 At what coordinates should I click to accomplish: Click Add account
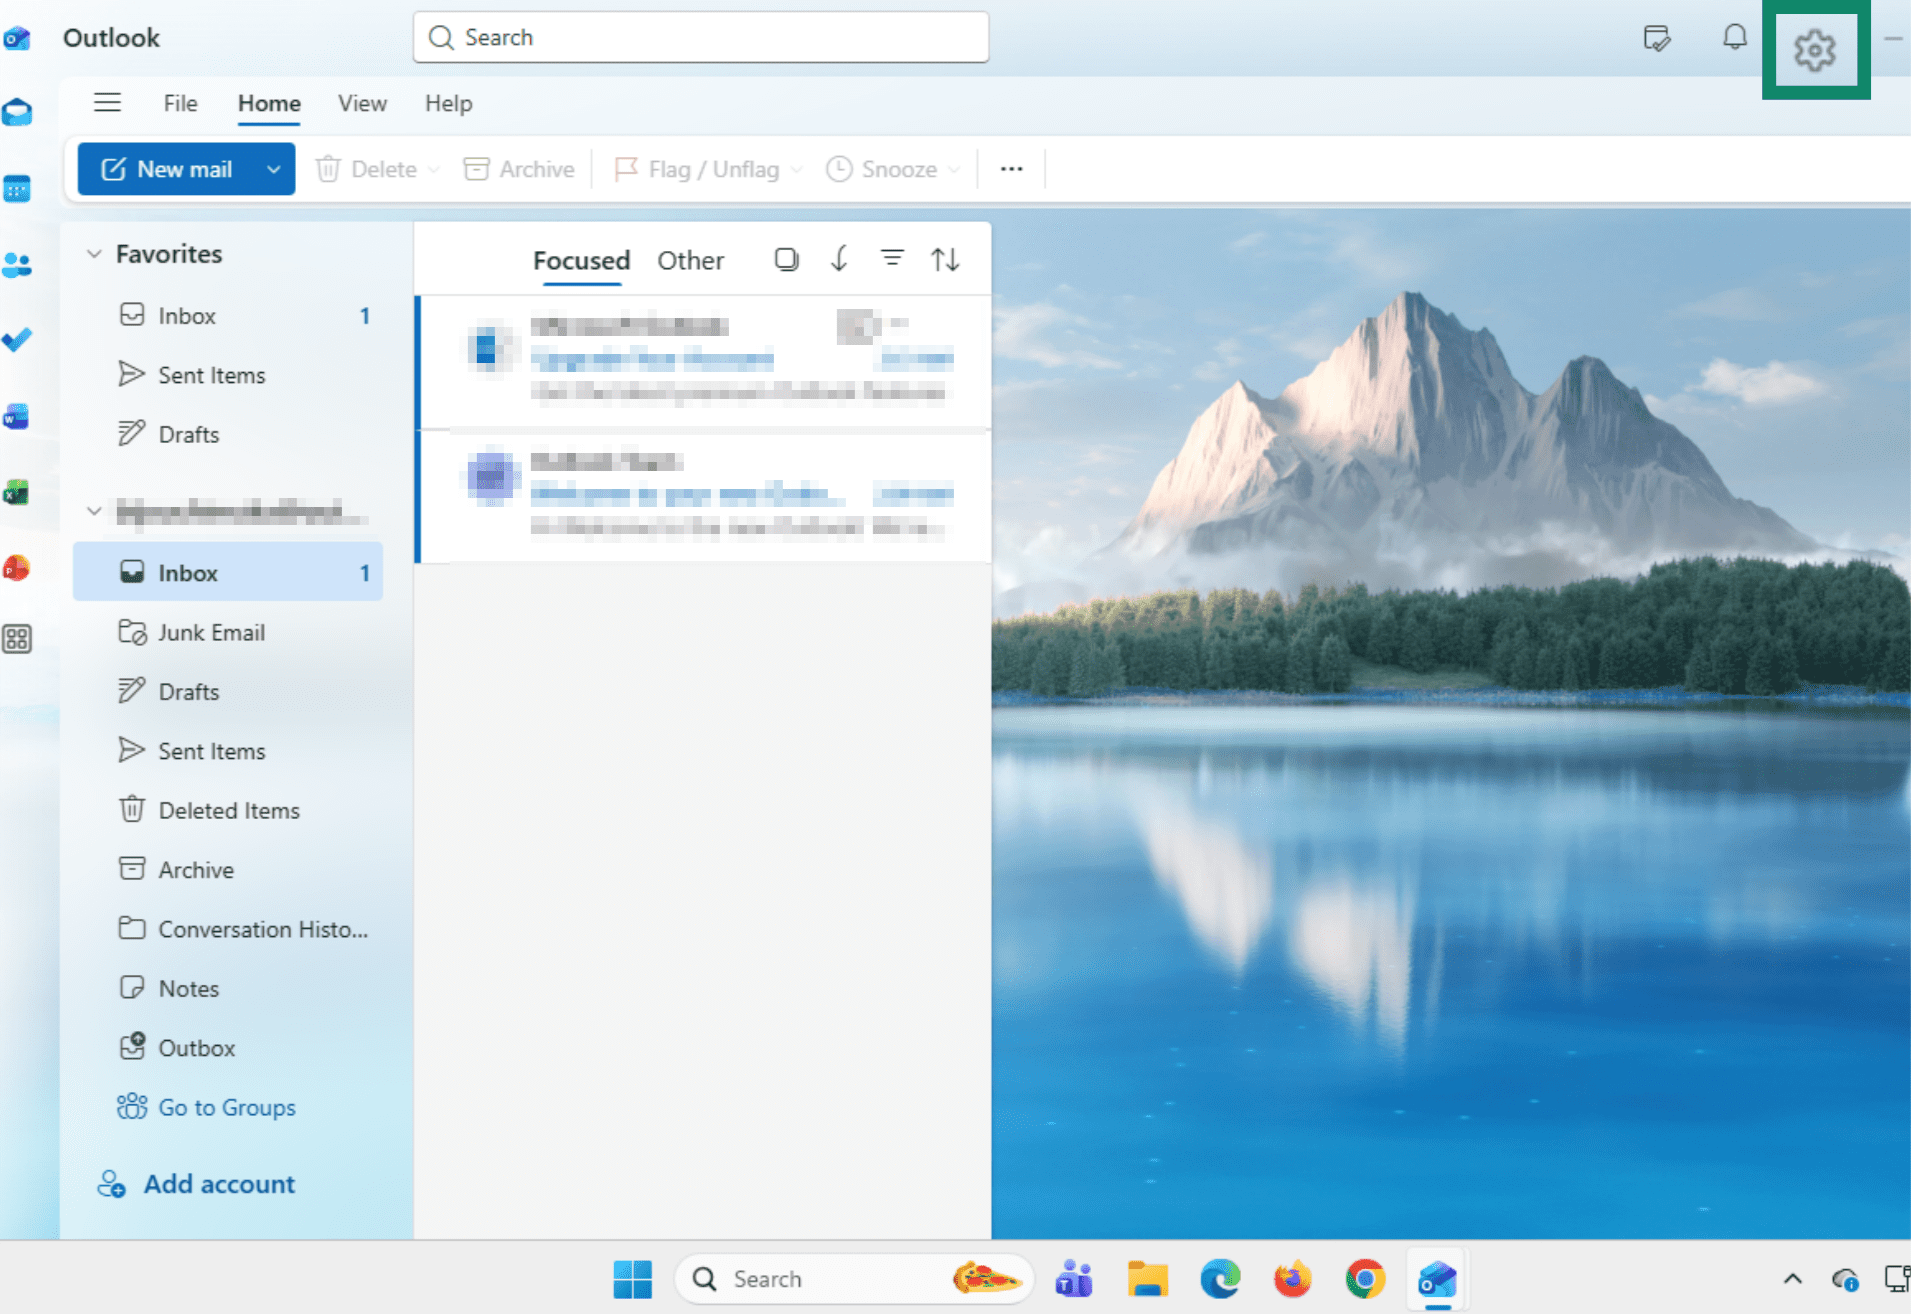(196, 1184)
